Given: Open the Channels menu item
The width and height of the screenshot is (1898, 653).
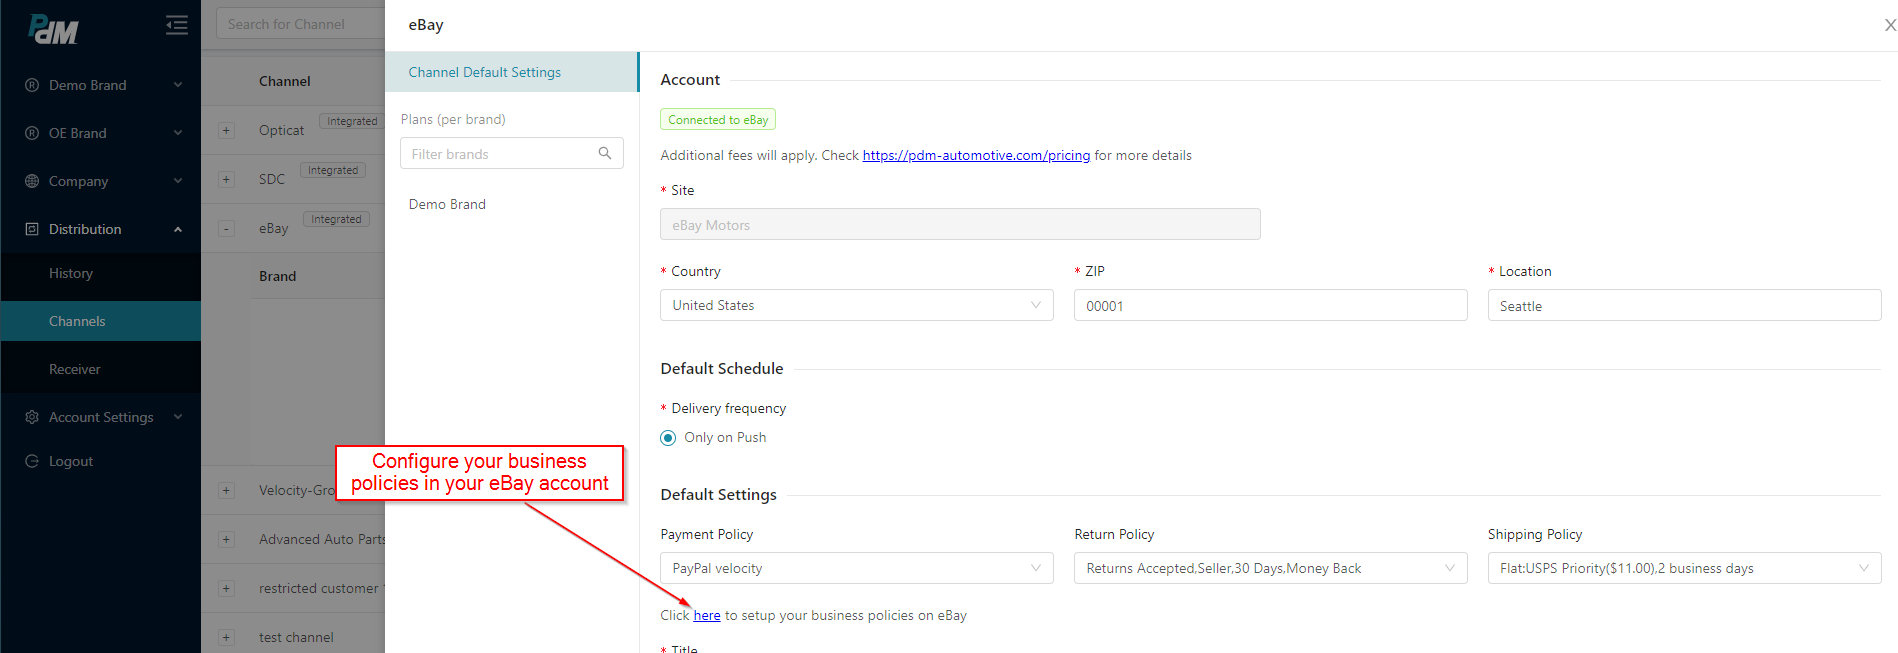Looking at the screenshot, I should (100, 321).
